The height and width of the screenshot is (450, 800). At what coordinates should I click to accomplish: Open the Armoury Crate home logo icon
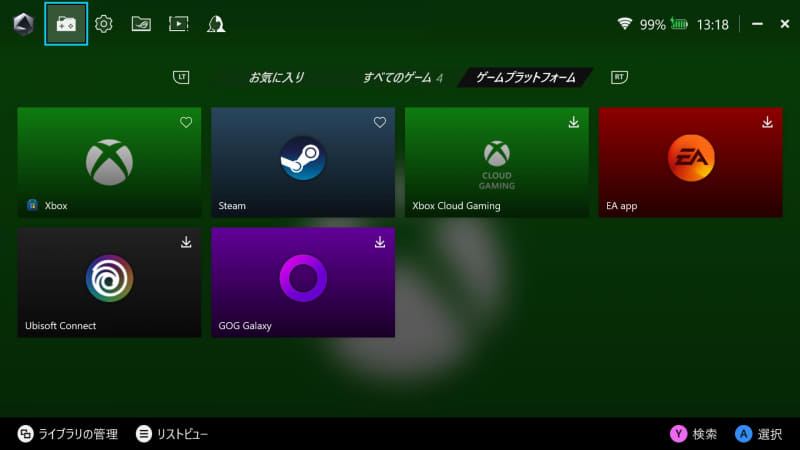coord(23,24)
